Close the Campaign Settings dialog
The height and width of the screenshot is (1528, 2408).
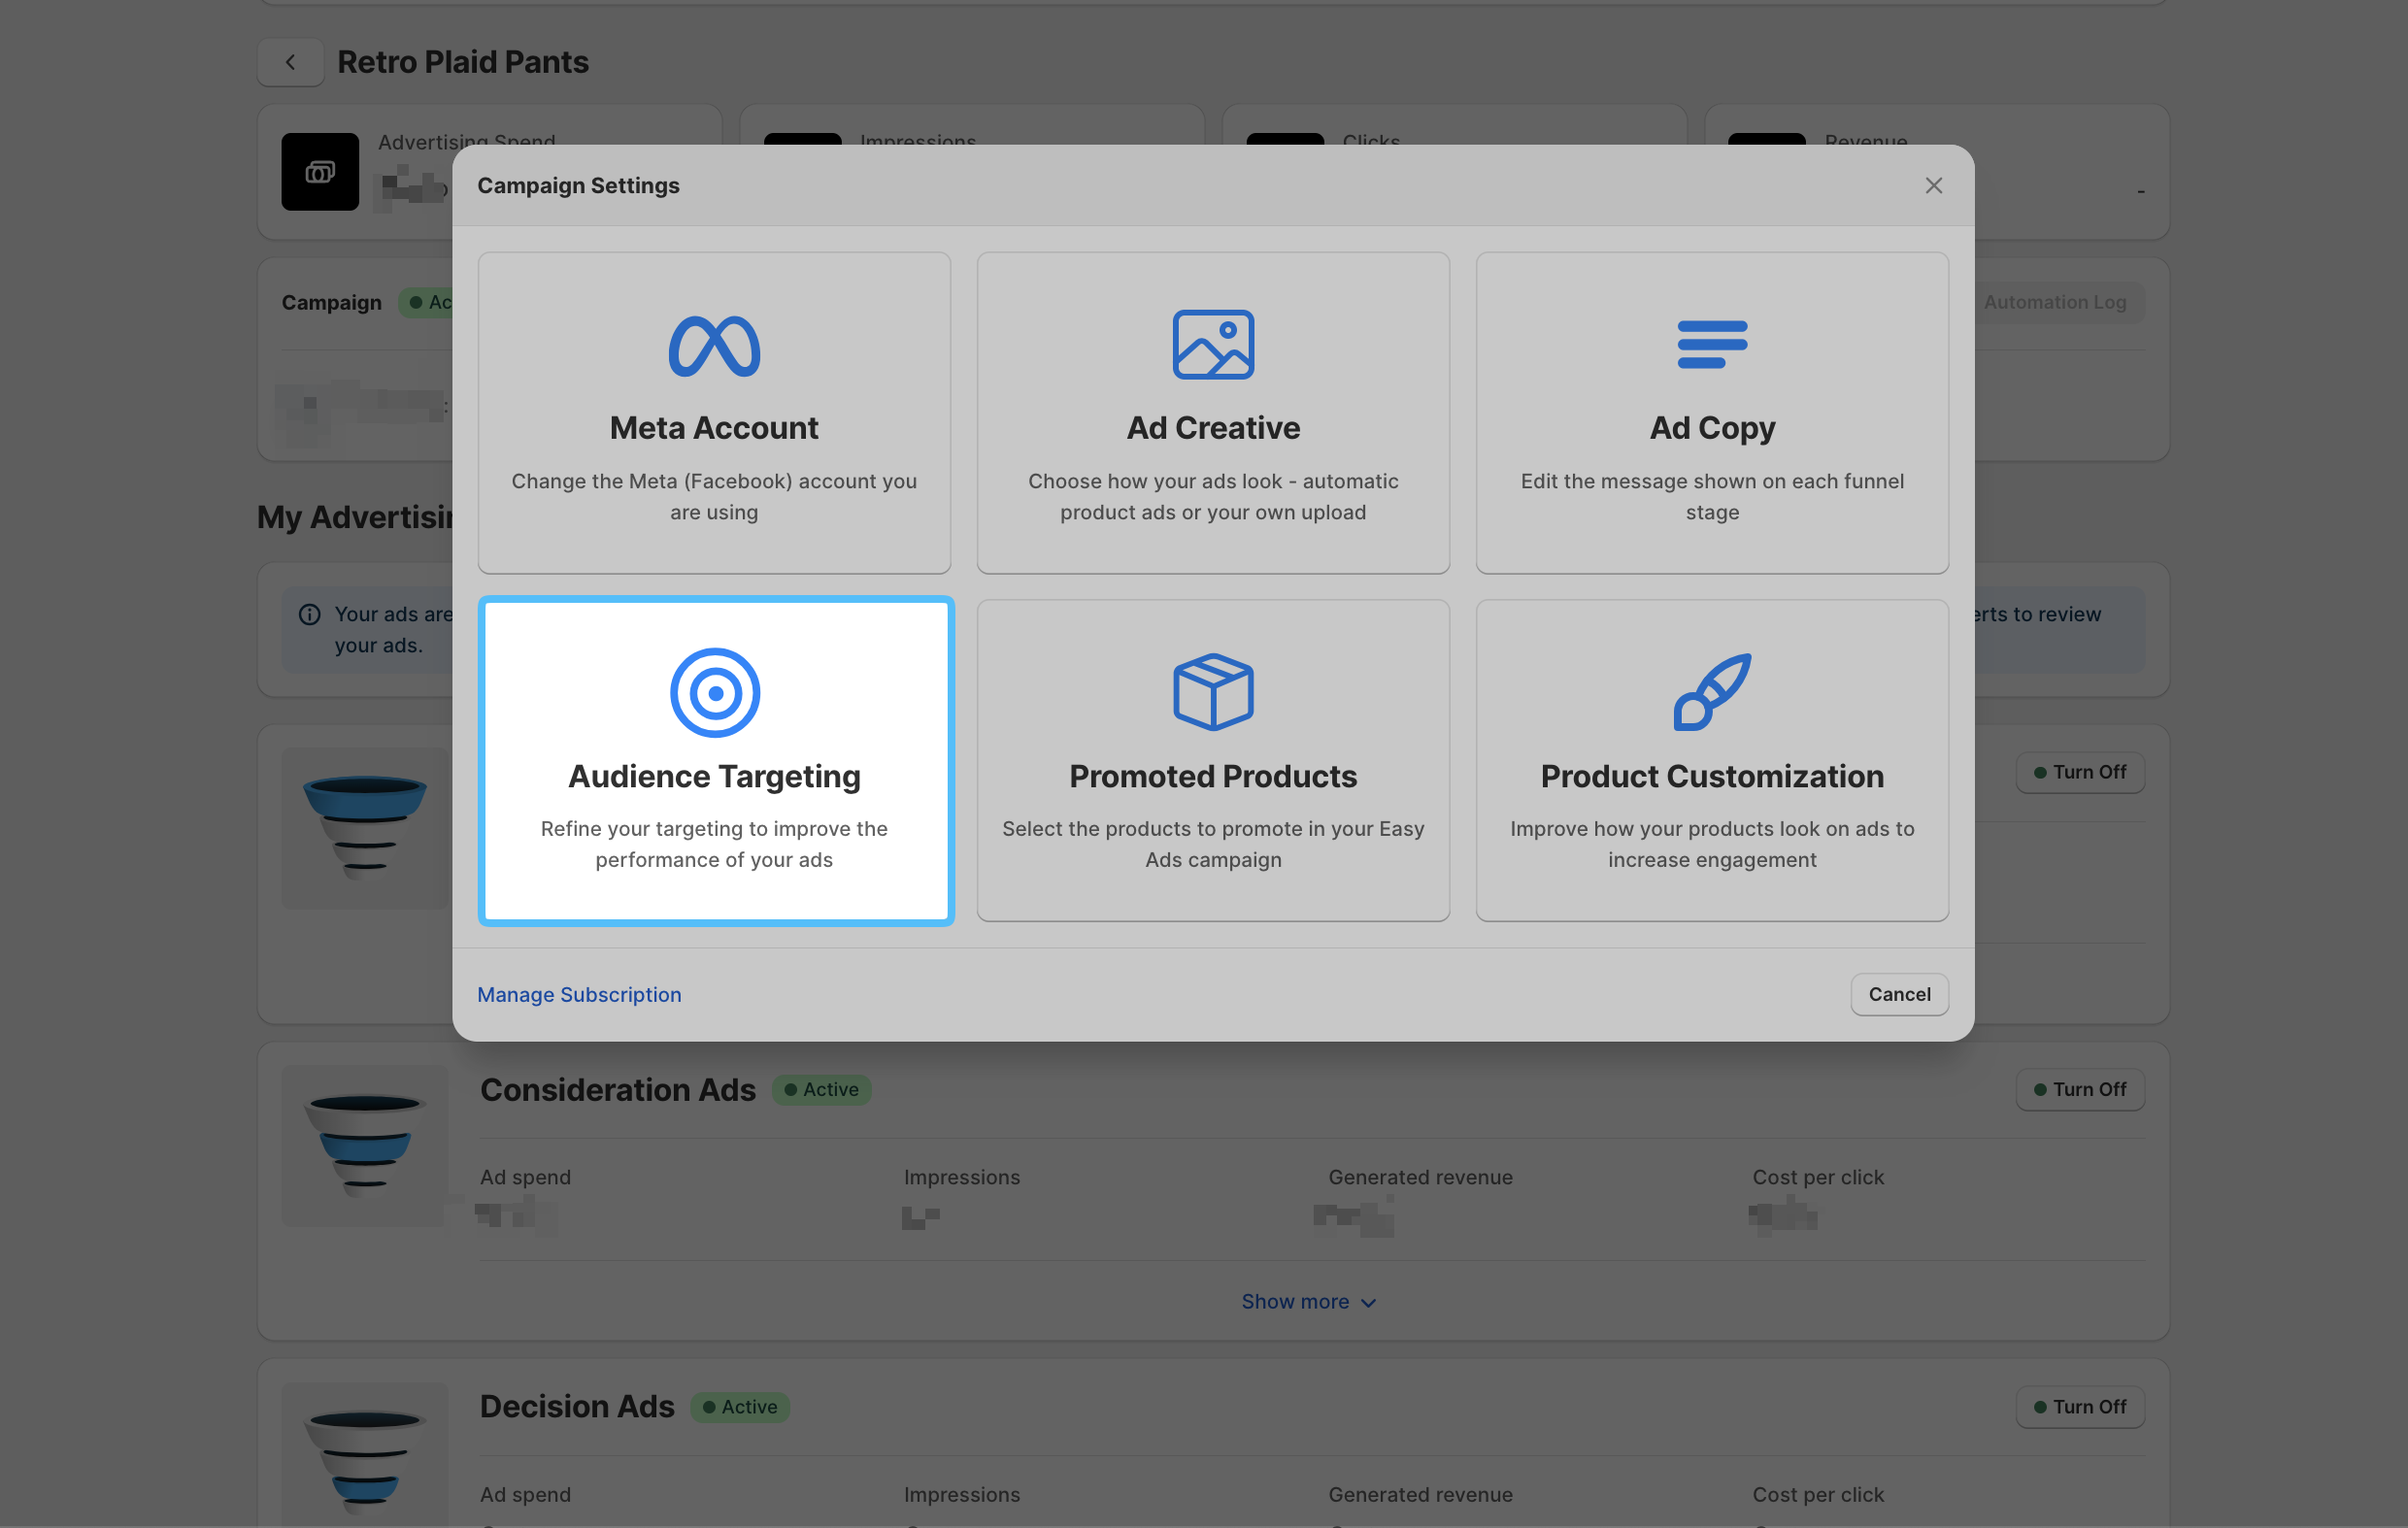[x=1933, y=186]
